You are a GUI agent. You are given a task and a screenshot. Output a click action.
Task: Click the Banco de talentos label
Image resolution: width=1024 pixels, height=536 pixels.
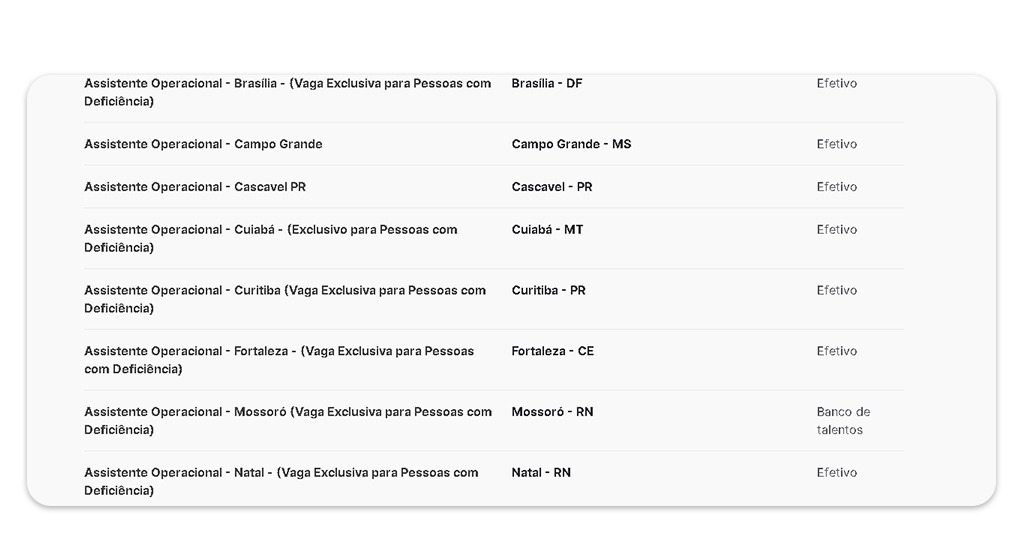click(x=842, y=421)
